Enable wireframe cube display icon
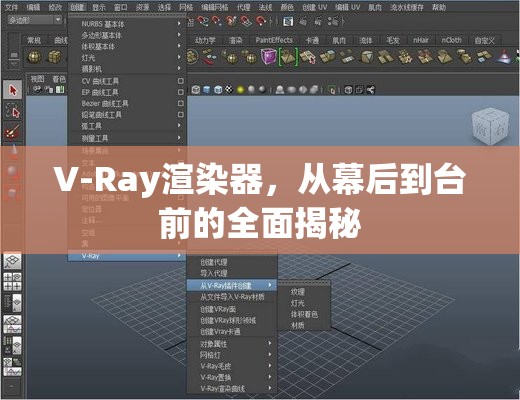This screenshot has height=400, width=520. [x=196, y=89]
